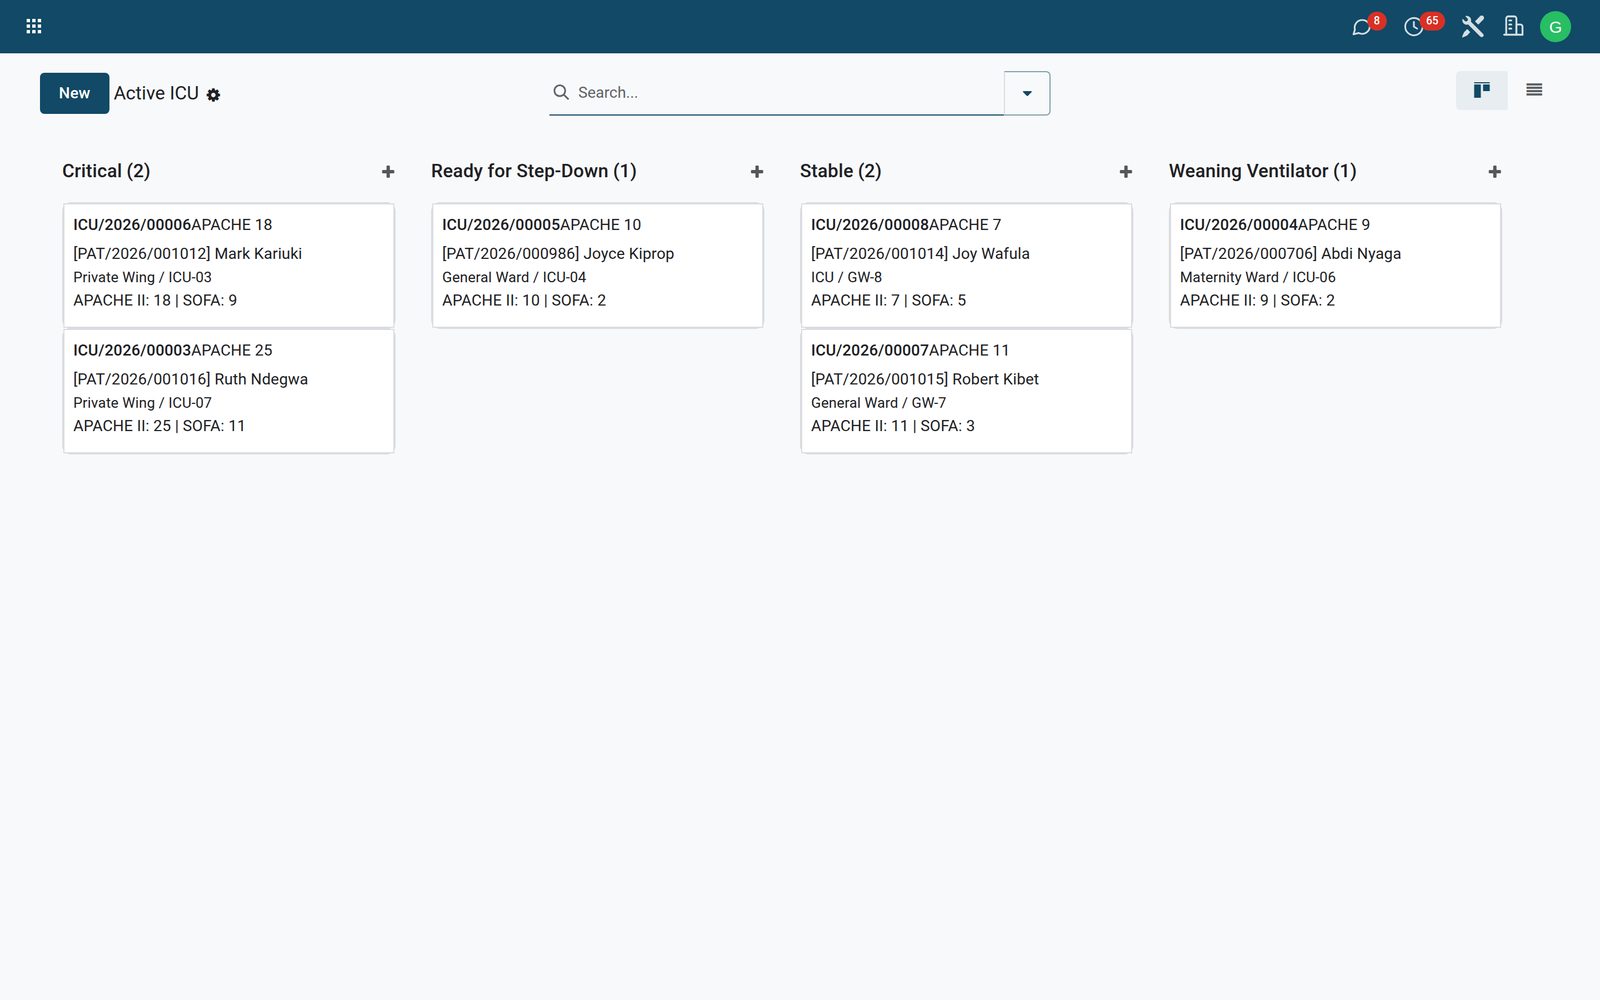Click the New button
This screenshot has height=1000, width=1600.
[74, 93]
